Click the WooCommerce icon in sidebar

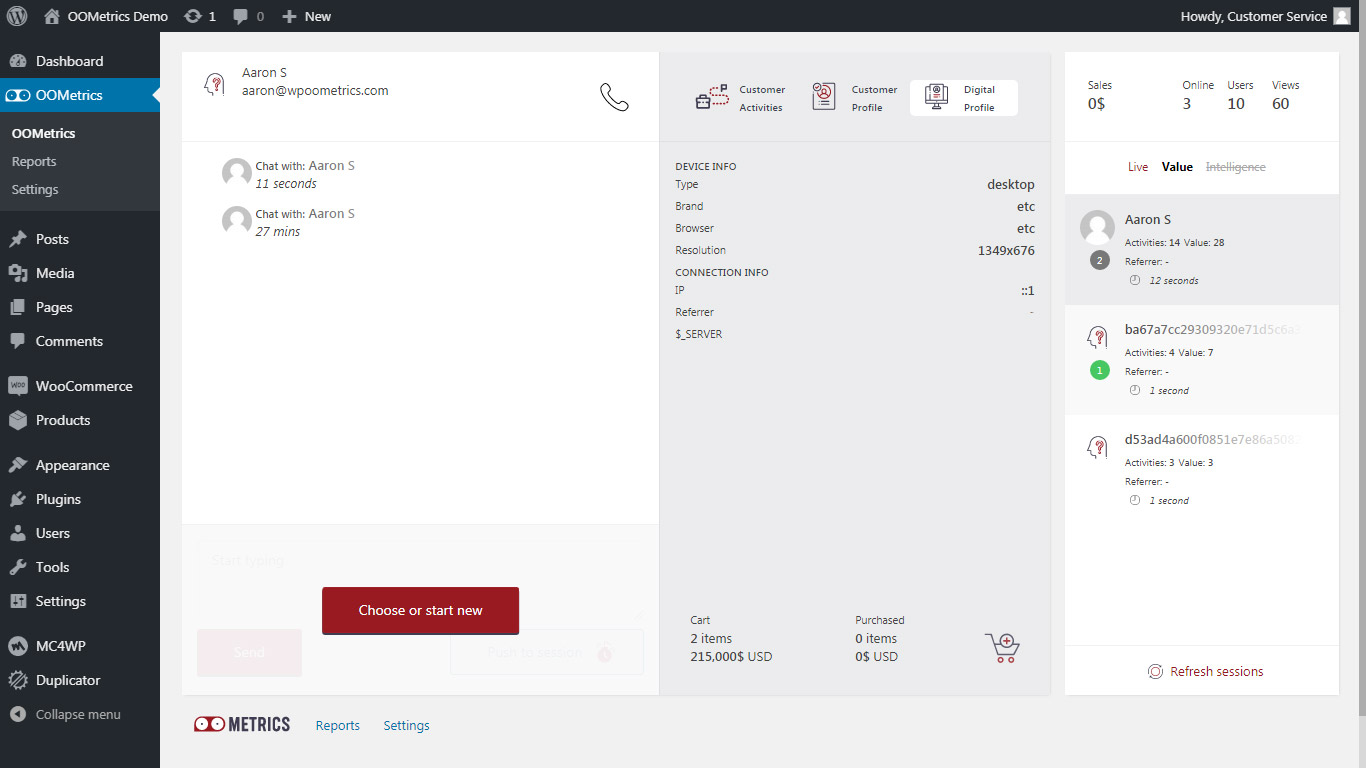coord(18,386)
